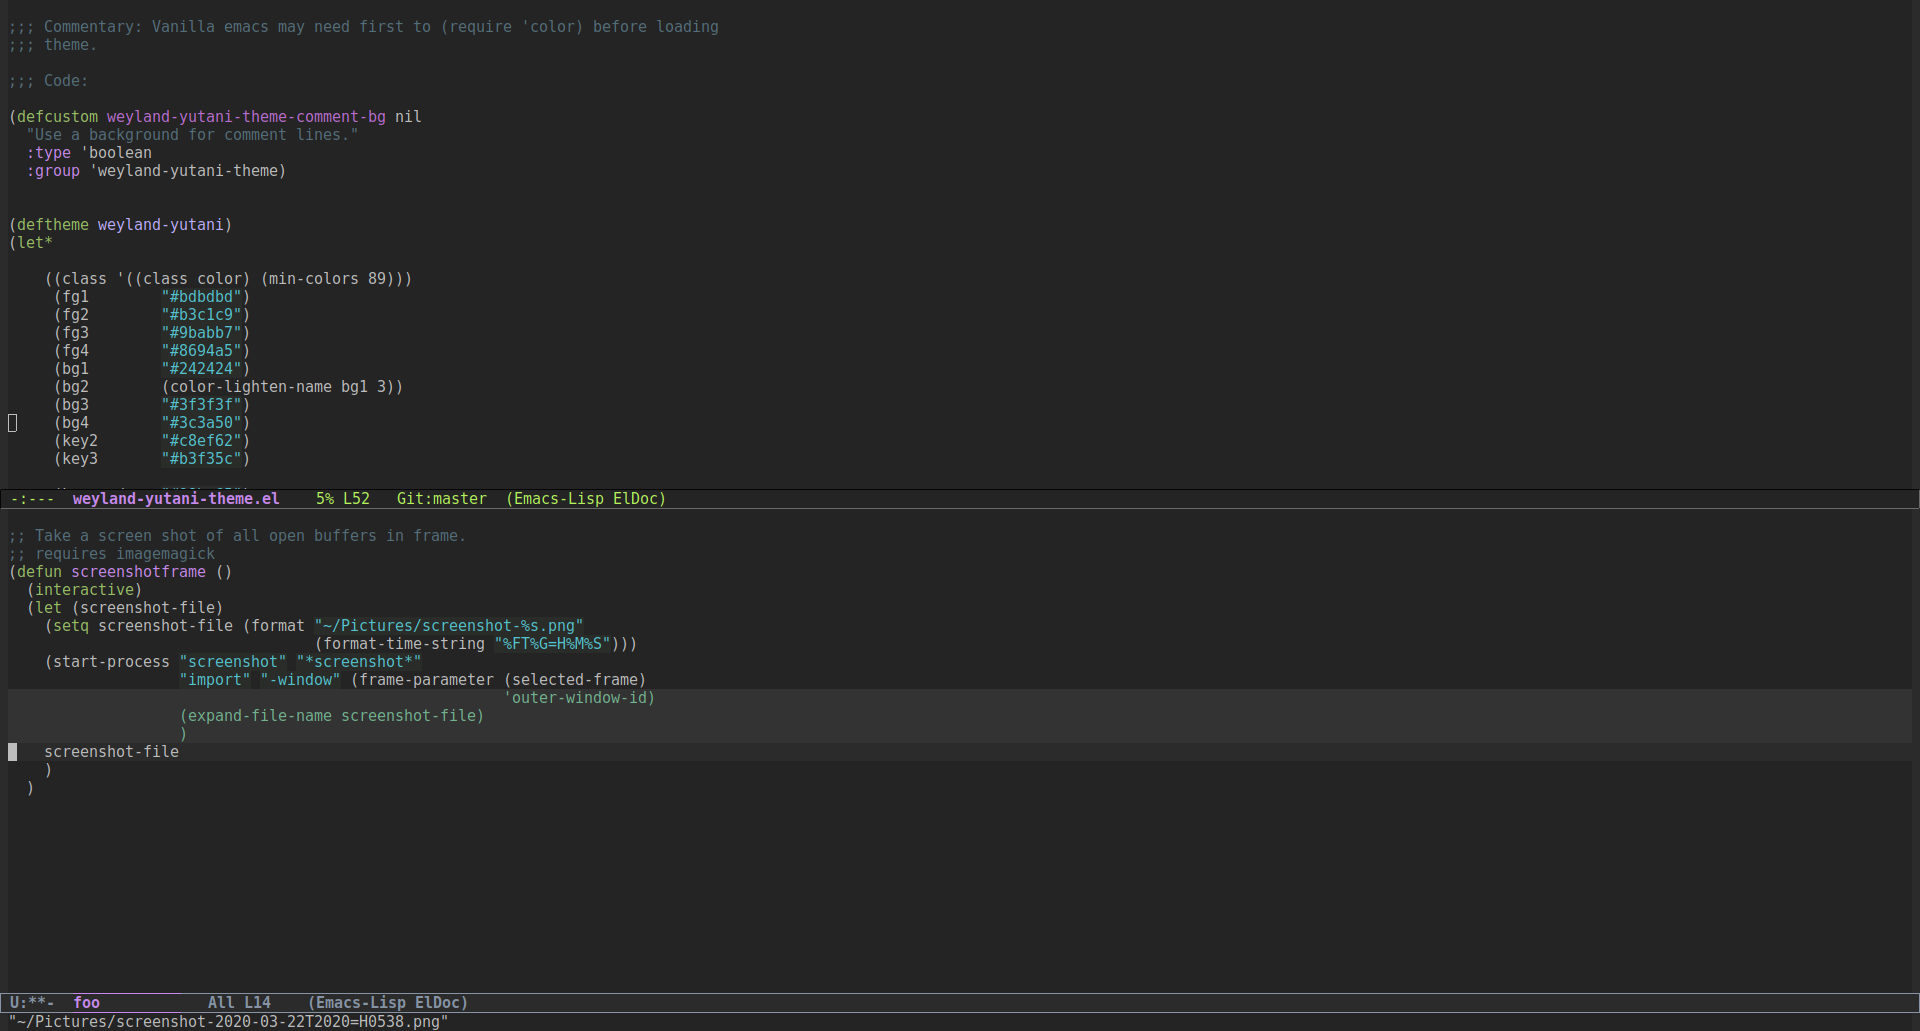
Task: Click on min-colors 89 expression
Action: click(328, 278)
